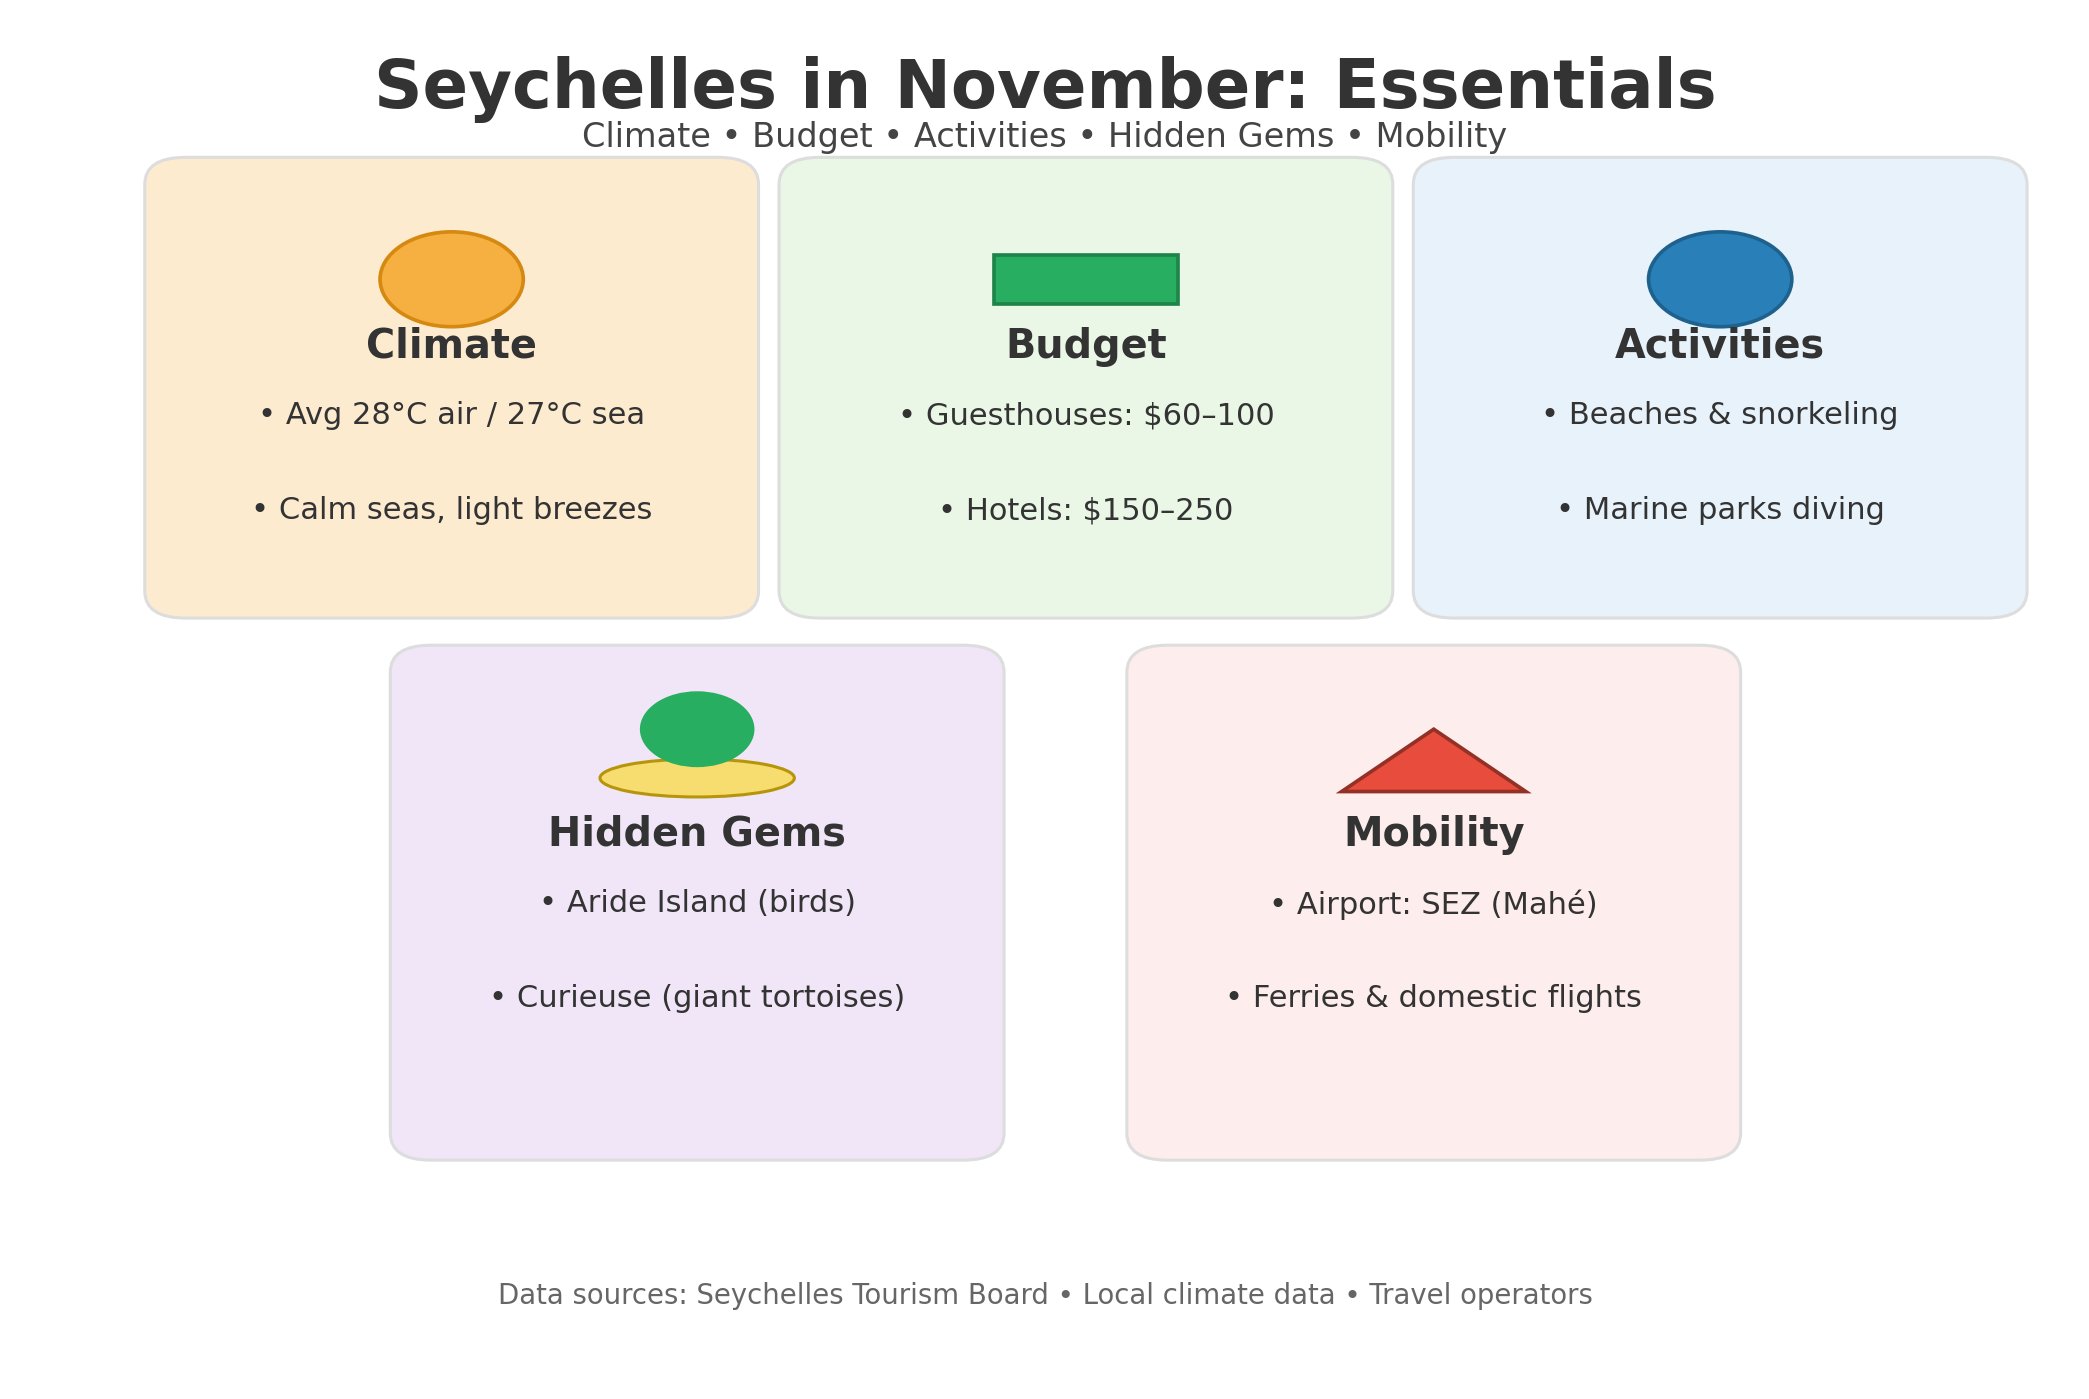The width and height of the screenshot is (2089, 1399).
Task: Select the Mobility card heading
Action: 1433,834
